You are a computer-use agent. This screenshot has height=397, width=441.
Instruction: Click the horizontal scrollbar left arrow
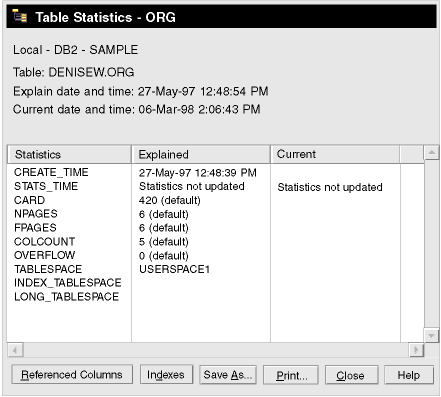pyautogui.click(x=15, y=350)
